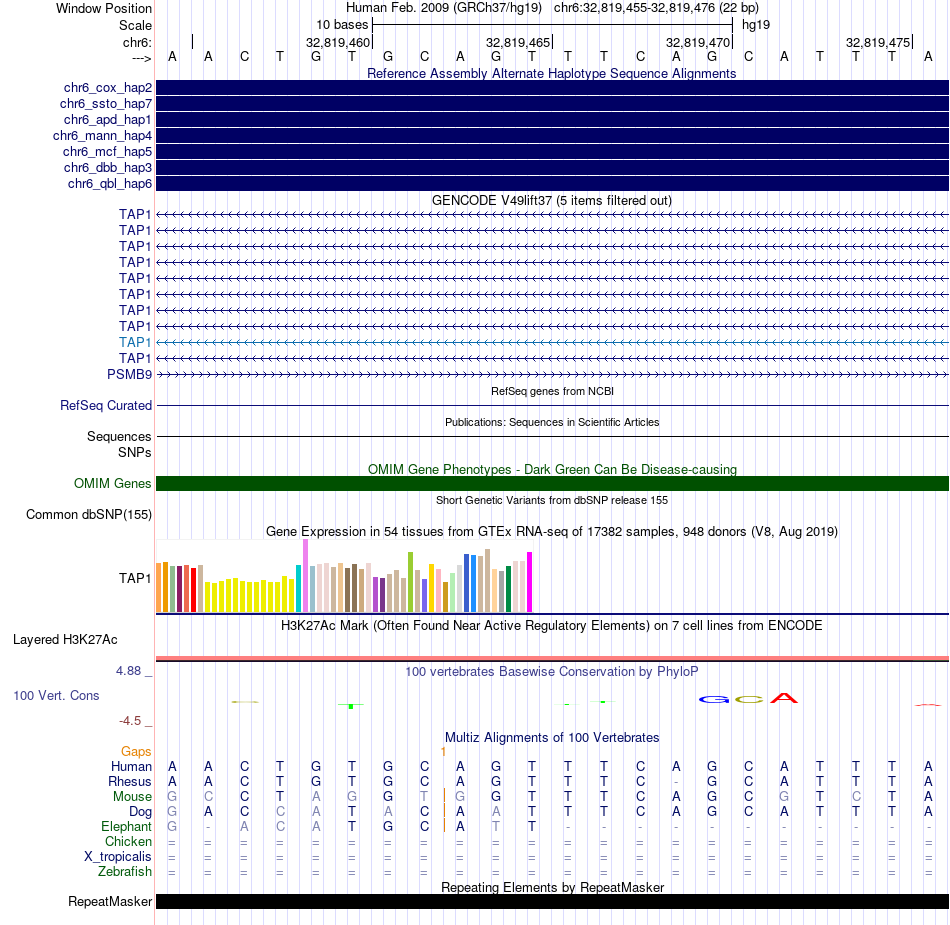Click the OMIM Gene Phenotypes track title
The width and height of the screenshot is (950, 925).
pos(552,469)
